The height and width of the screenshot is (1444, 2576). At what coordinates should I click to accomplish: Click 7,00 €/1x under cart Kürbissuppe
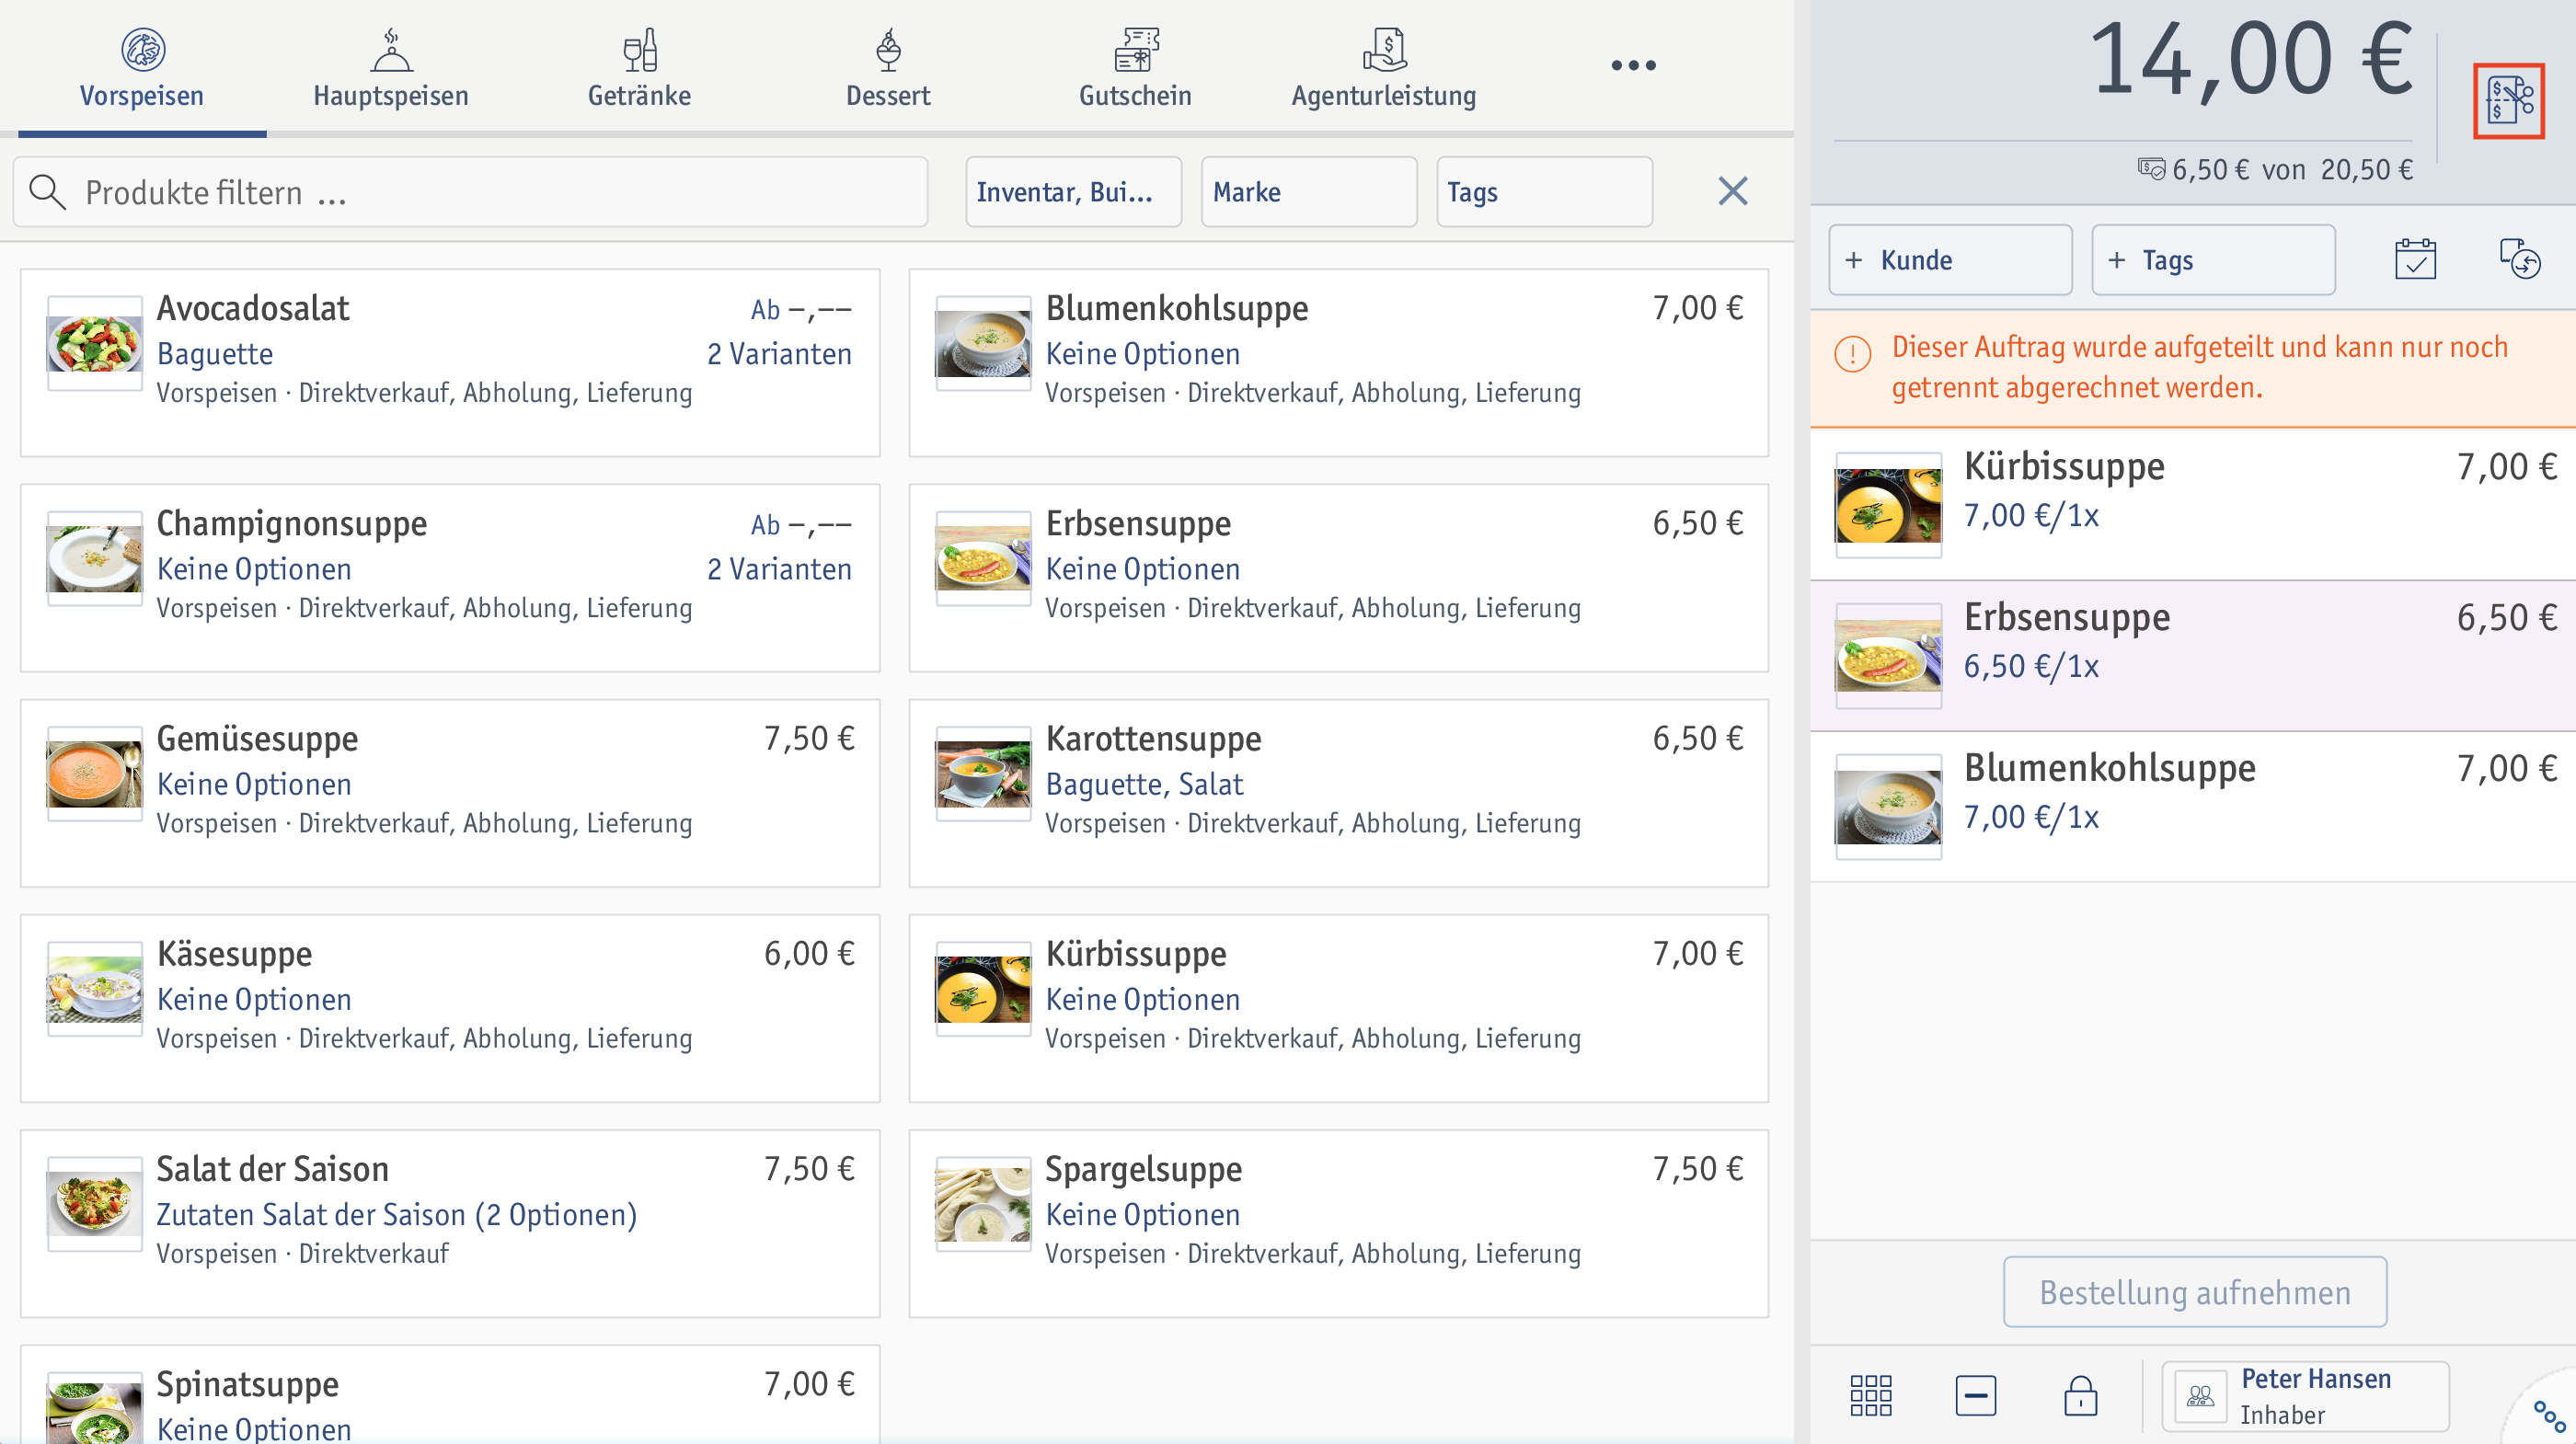(x=2031, y=515)
